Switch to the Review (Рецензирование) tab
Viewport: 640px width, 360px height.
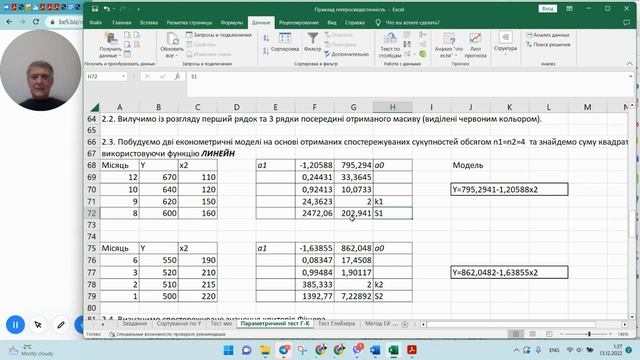[298, 22]
